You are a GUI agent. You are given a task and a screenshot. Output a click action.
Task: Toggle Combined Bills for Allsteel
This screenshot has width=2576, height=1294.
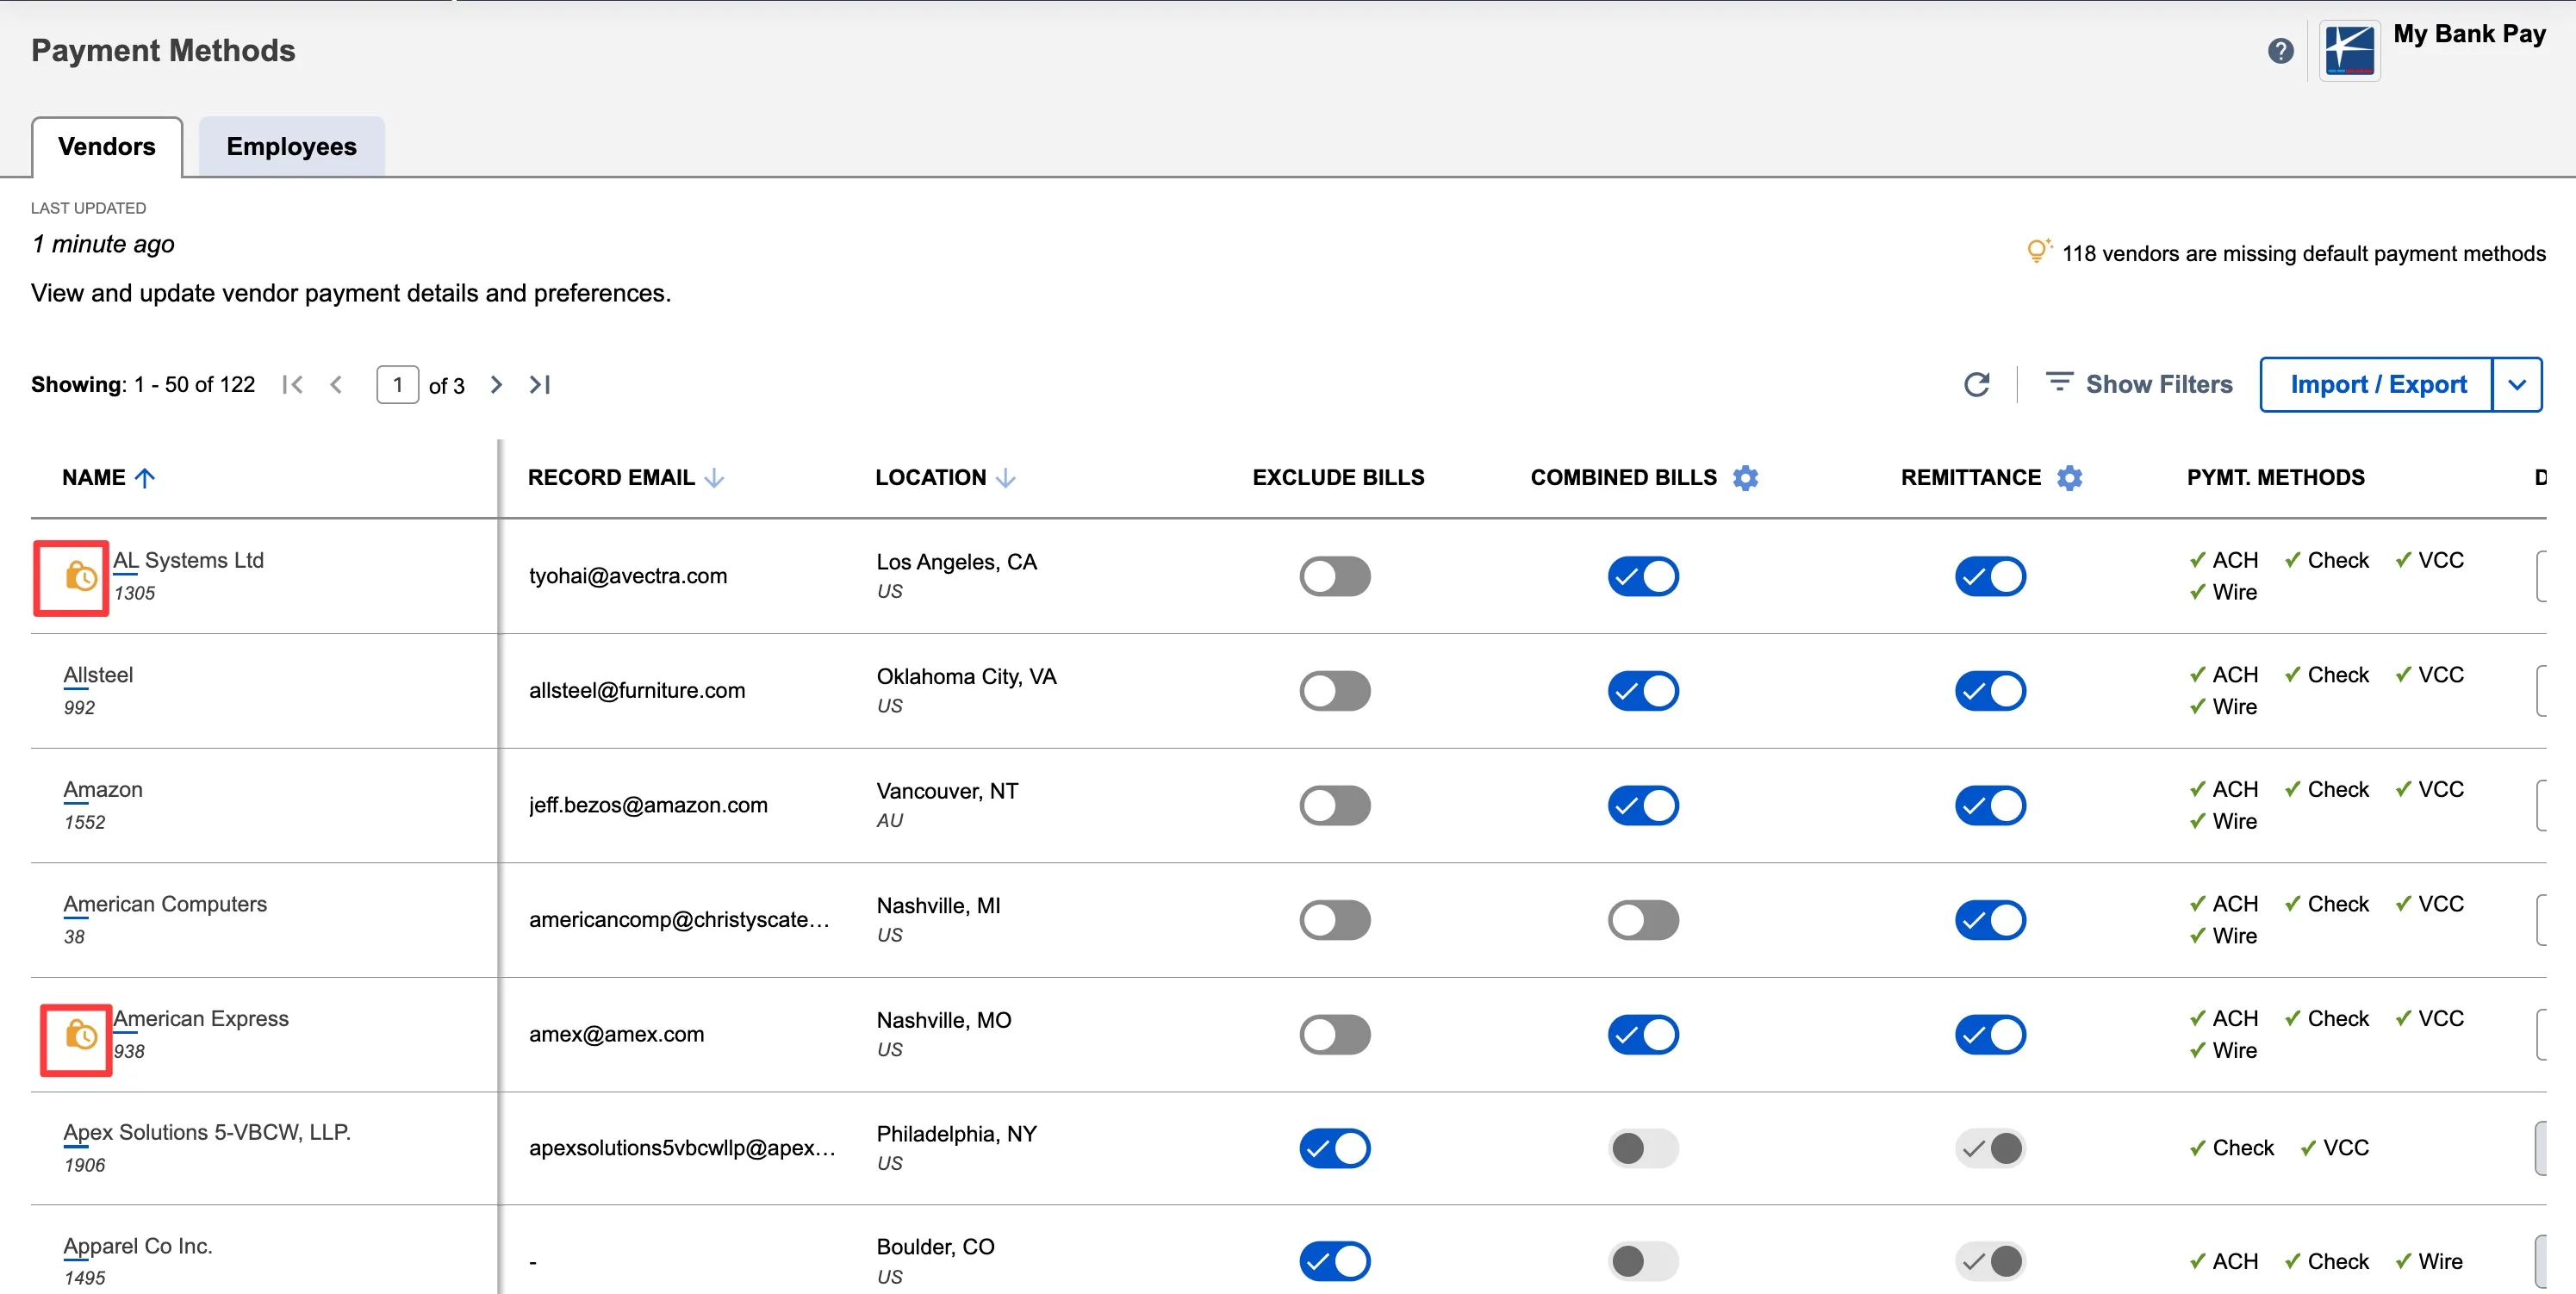pyautogui.click(x=1643, y=691)
